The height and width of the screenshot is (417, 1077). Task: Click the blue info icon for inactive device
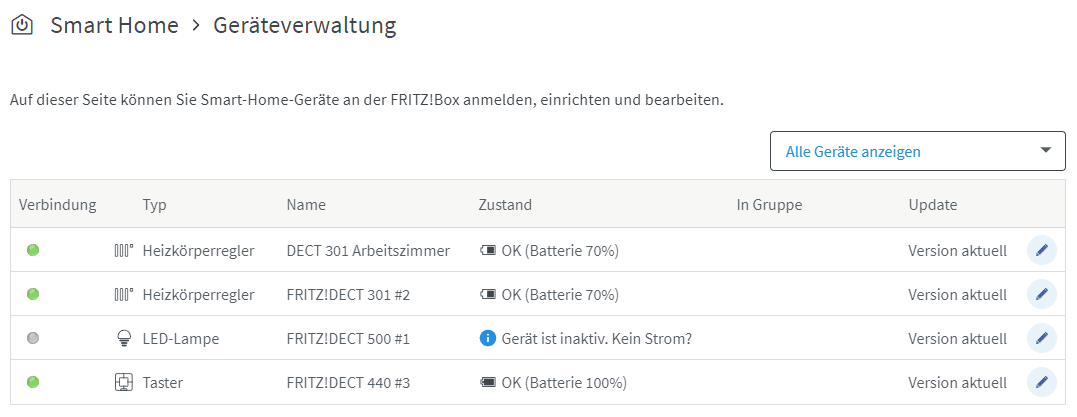click(488, 338)
